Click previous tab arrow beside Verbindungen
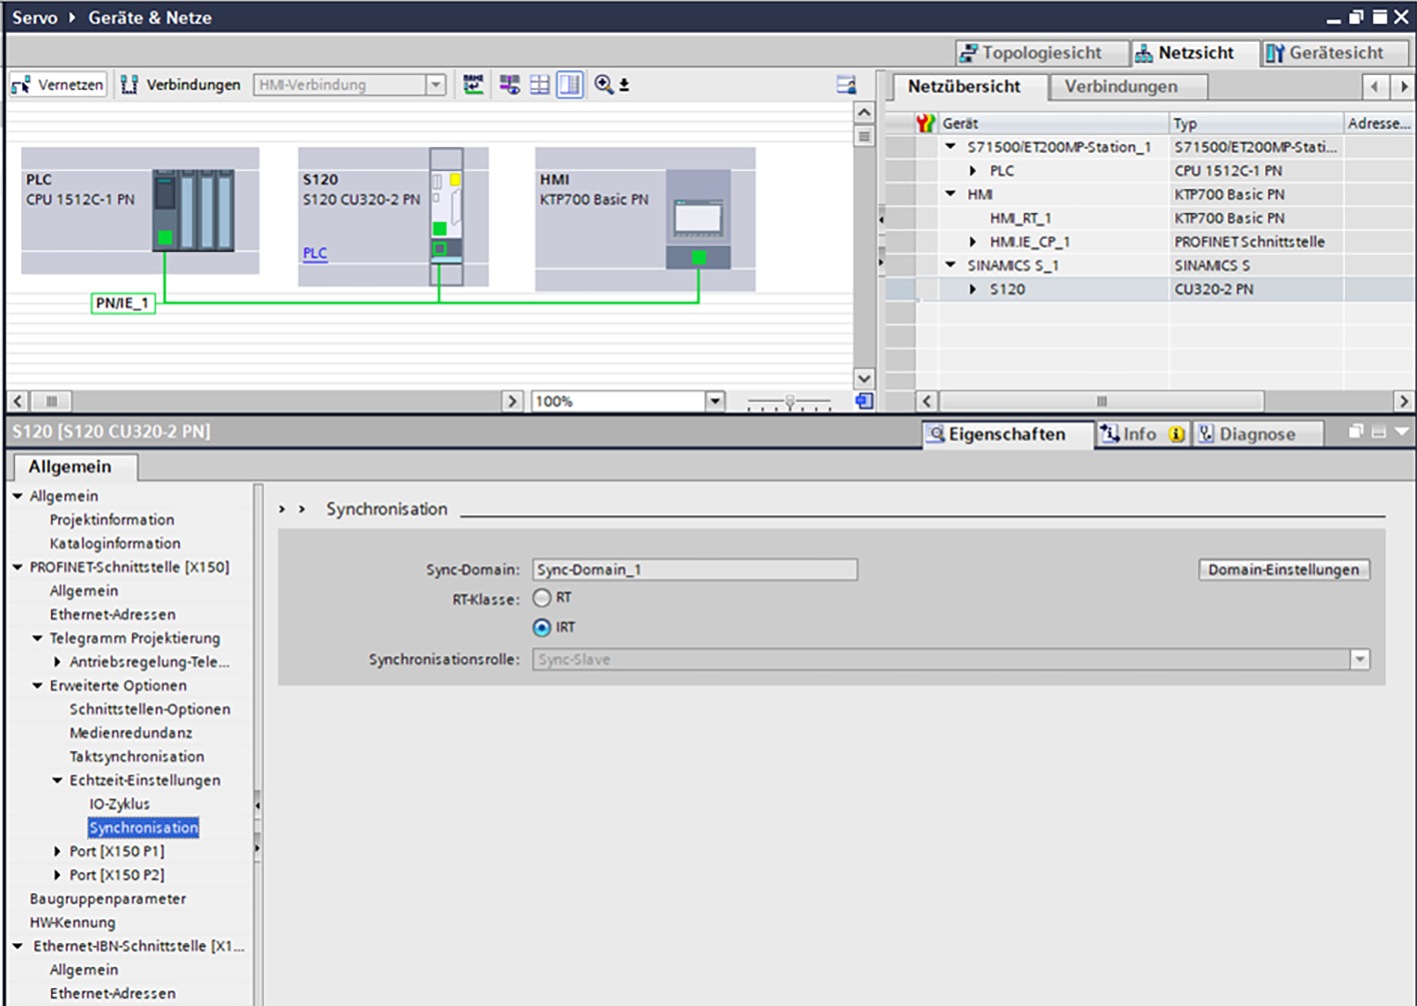The image size is (1417, 1006). [x=1375, y=87]
